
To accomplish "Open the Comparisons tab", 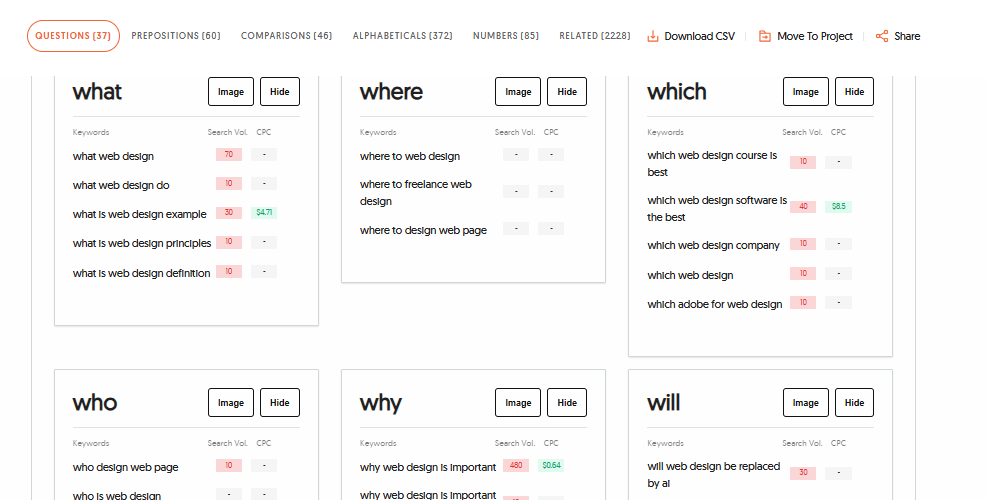I will (286, 36).
